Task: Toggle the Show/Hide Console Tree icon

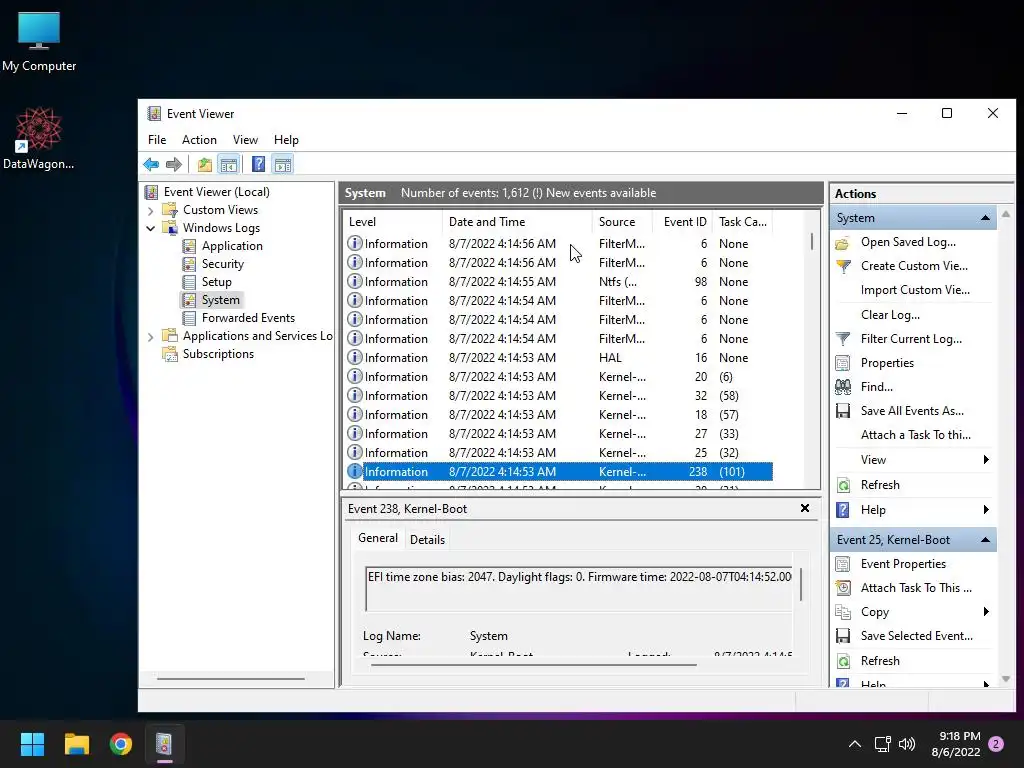Action: pyautogui.click(x=229, y=165)
